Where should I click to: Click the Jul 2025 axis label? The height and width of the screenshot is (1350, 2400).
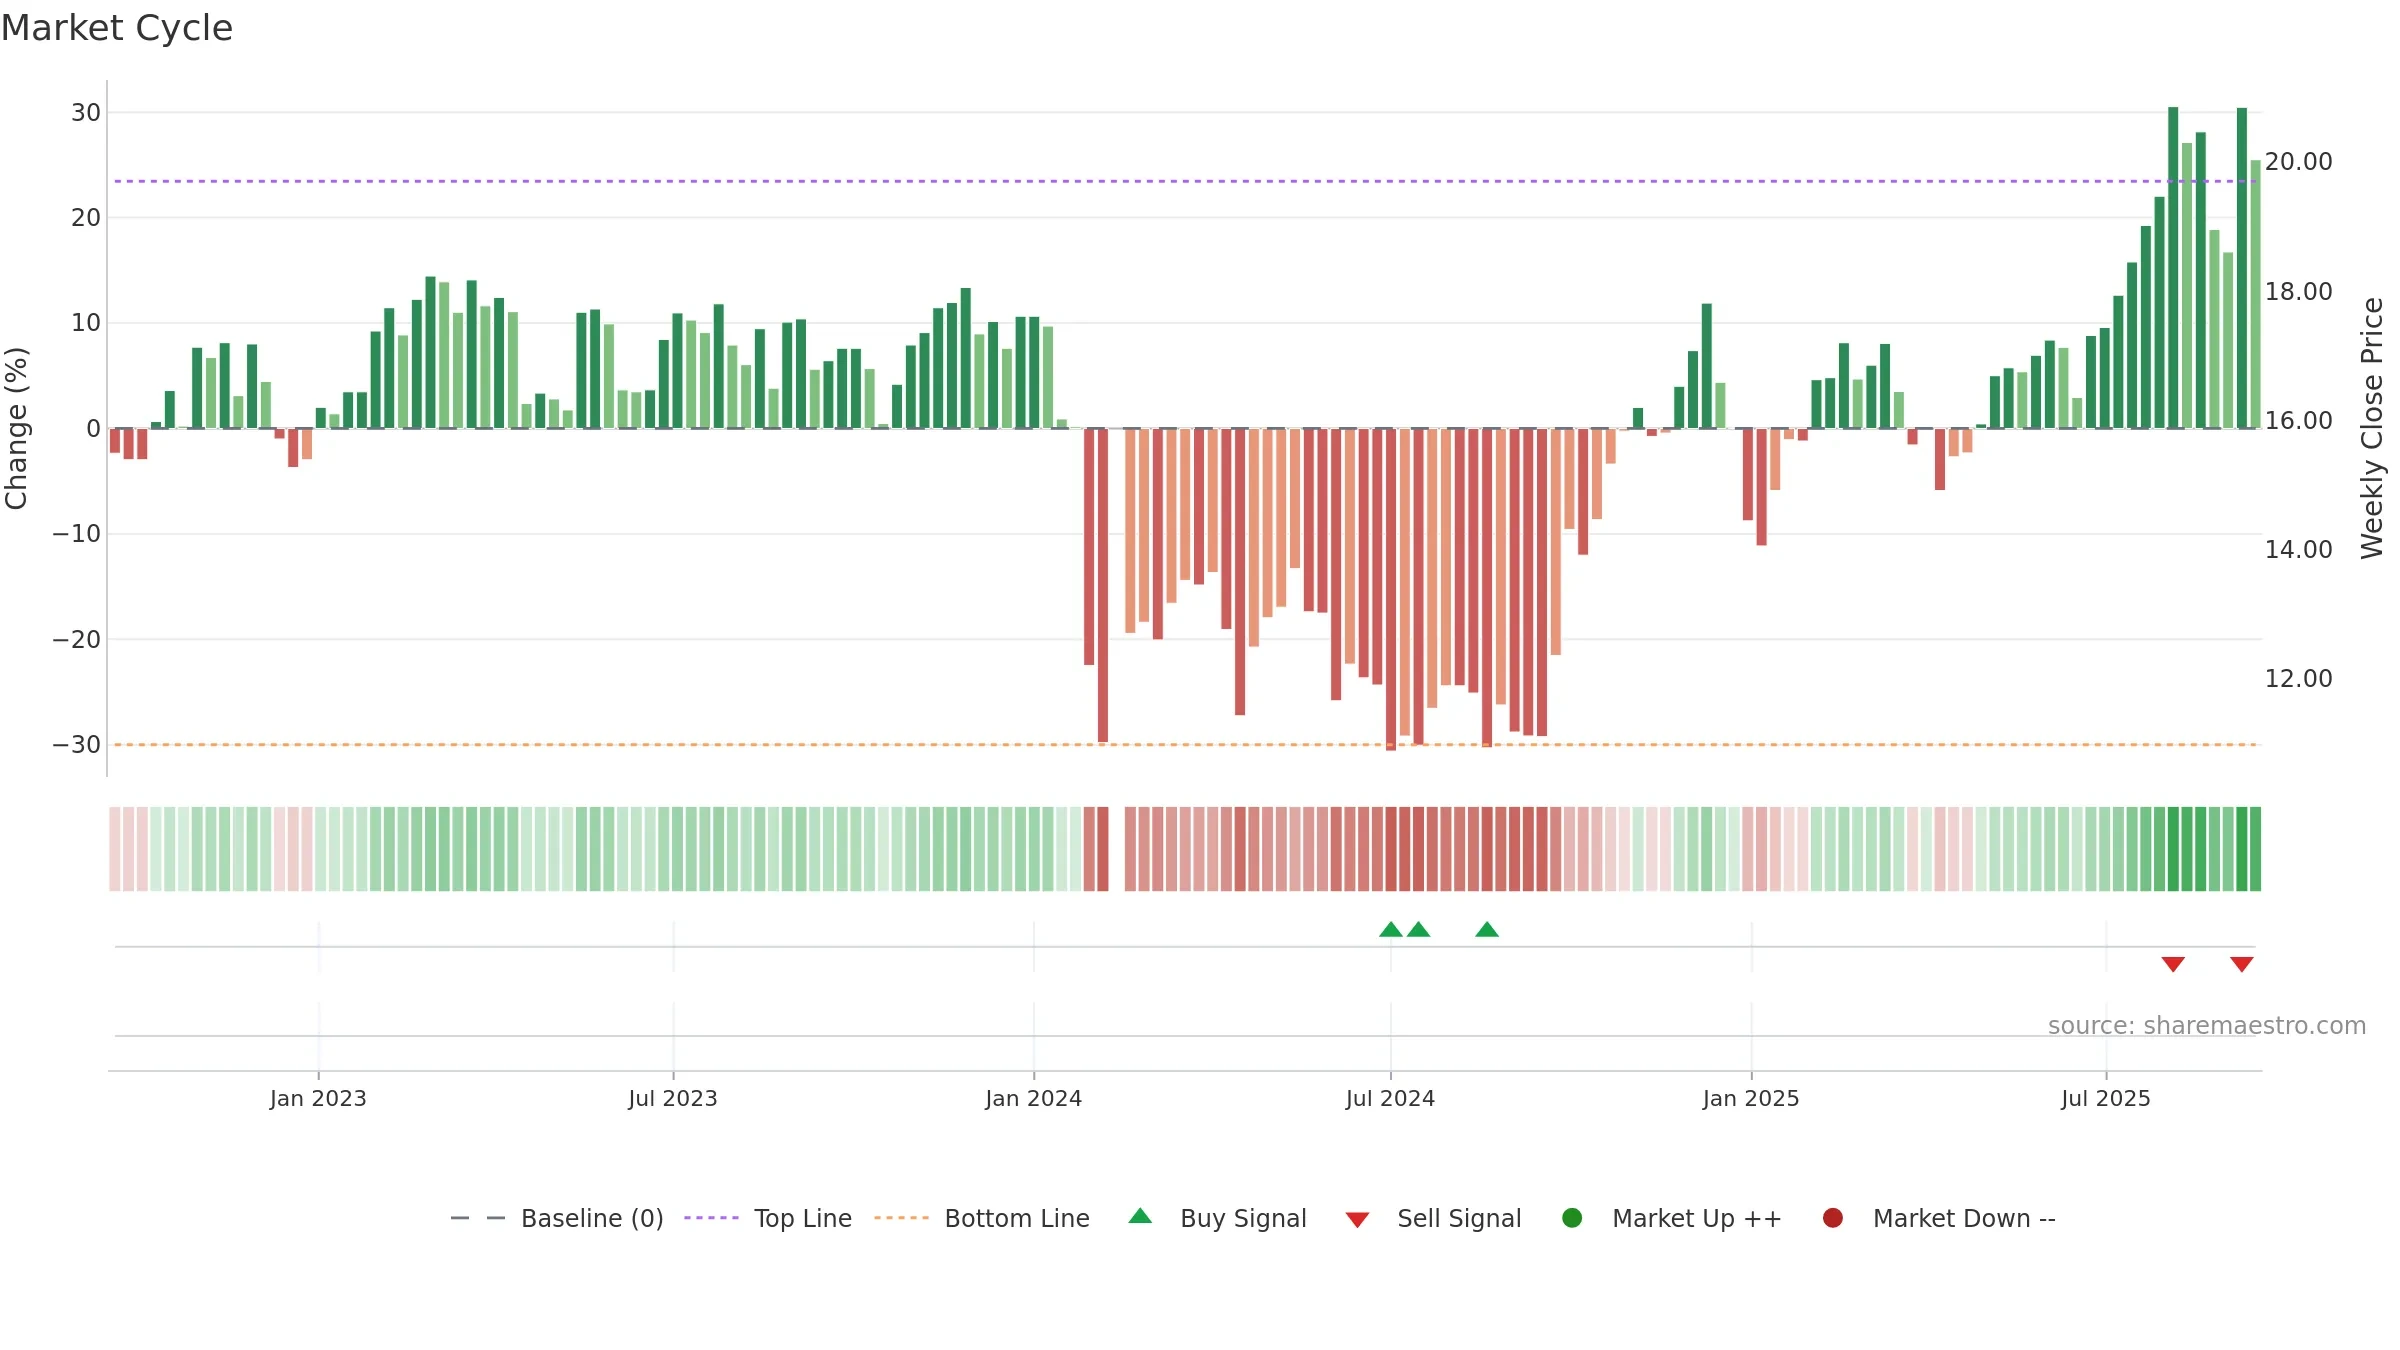[2106, 1098]
